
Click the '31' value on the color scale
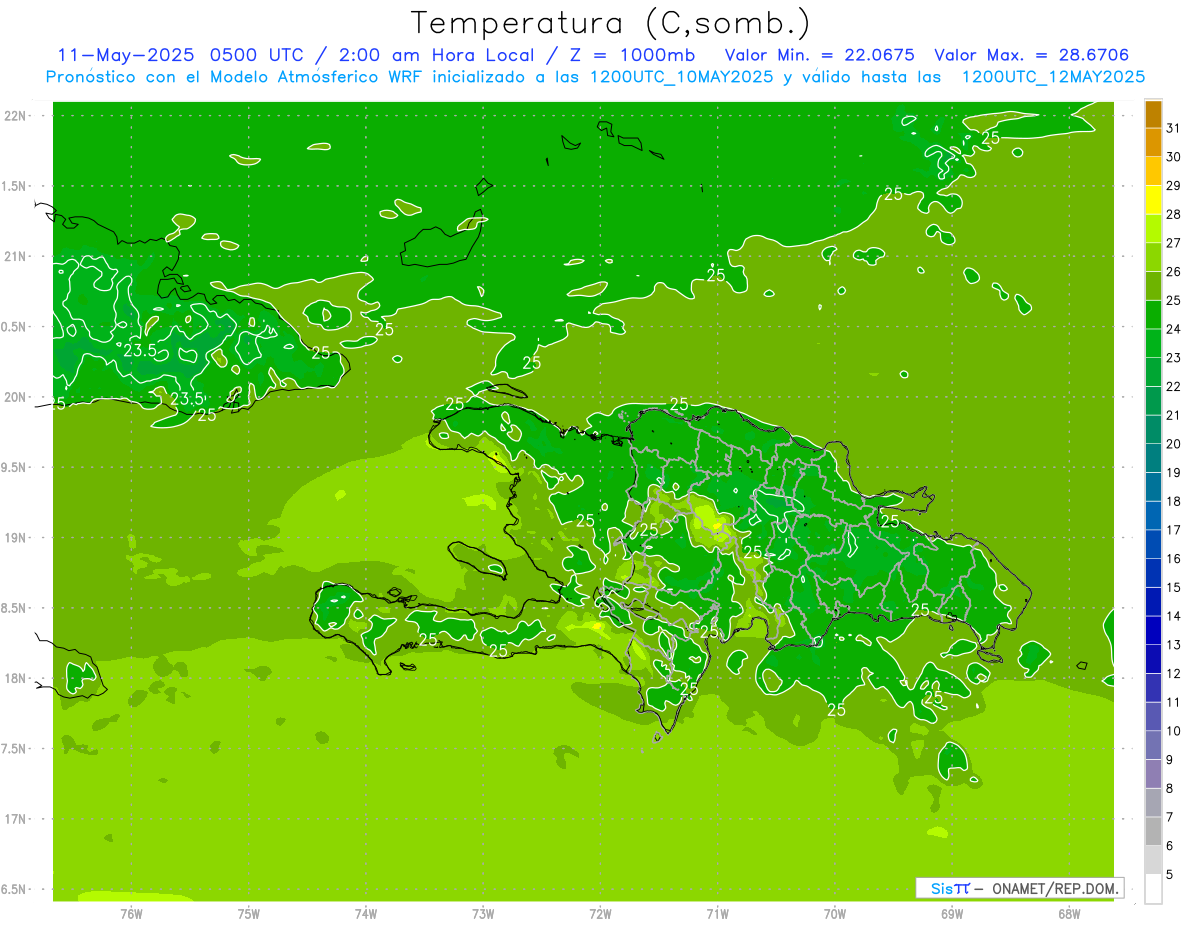(x=1174, y=128)
